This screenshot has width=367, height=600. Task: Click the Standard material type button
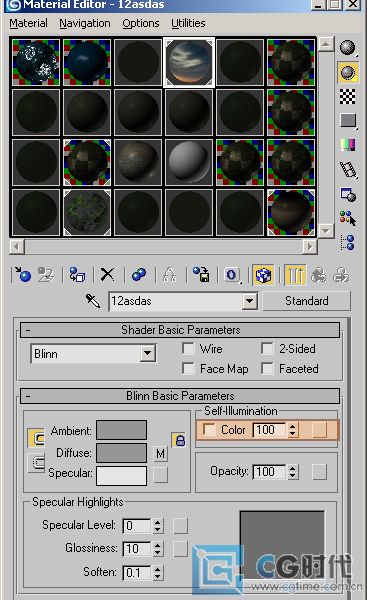pyautogui.click(x=307, y=301)
